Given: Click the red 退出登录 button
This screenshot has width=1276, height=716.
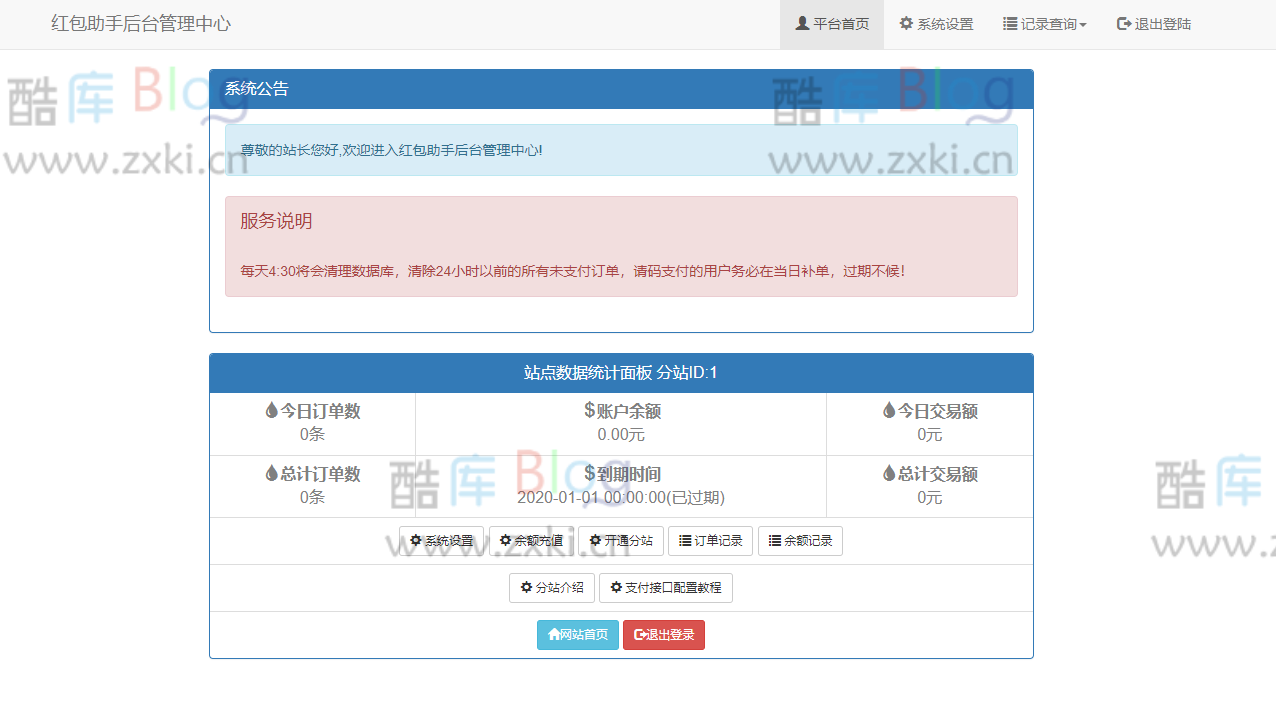Looking at the screenshot, I should click(x=664, y=635).
